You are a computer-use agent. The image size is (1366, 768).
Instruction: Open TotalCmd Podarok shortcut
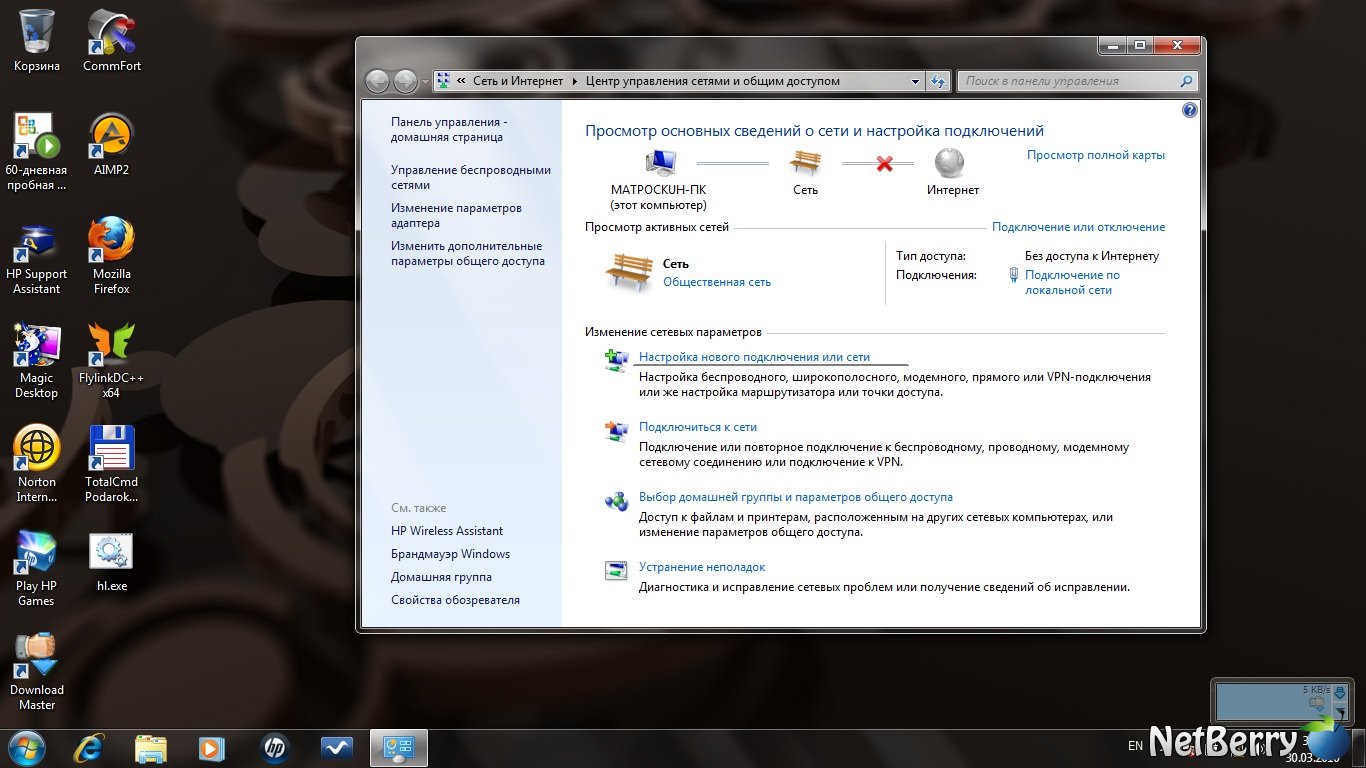[x=112, y=463]
